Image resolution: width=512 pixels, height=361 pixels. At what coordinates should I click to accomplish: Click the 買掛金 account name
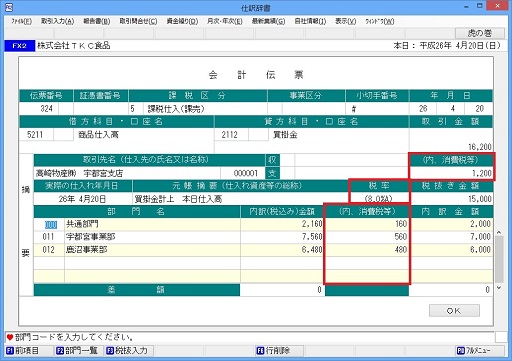pos(285,135)
